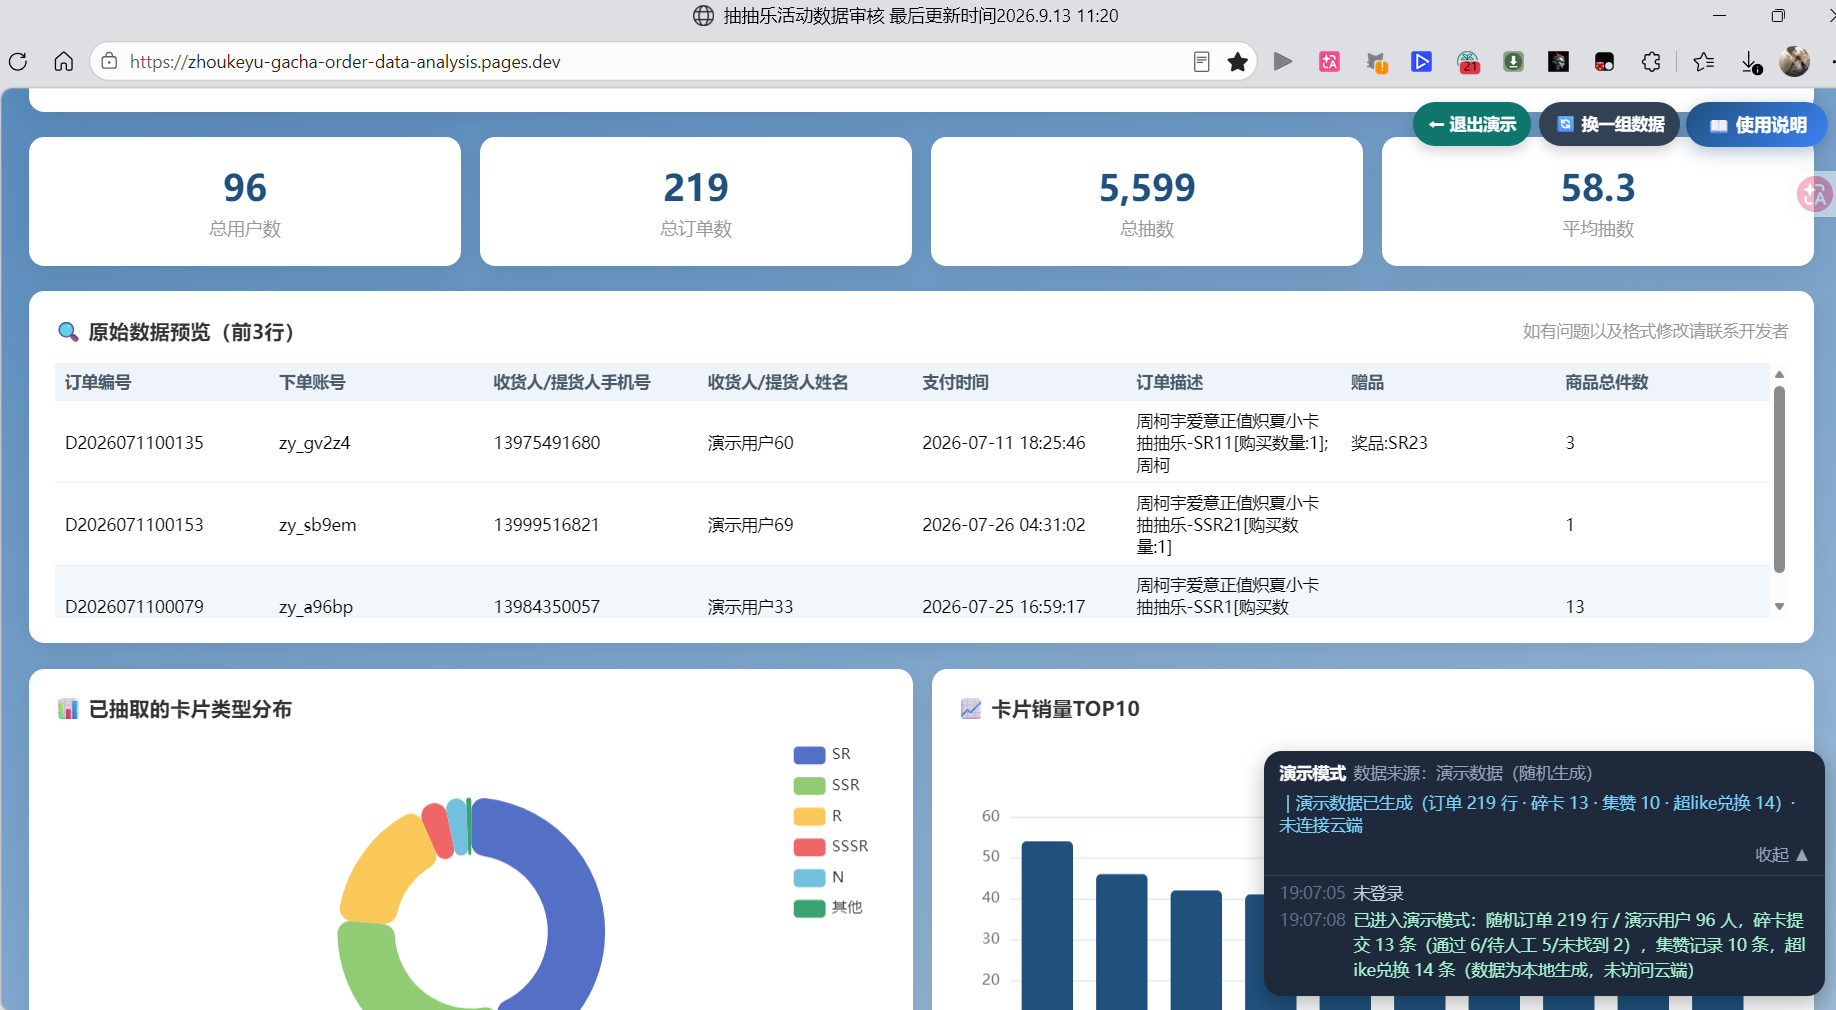Open the browser Downloads icon
The width and height of the screenshot is (1836, 1010).
pos(1751,62)
